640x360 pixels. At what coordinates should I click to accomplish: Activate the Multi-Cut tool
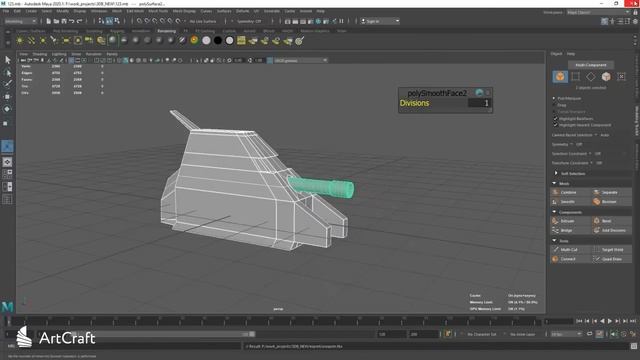click(570, 249)
